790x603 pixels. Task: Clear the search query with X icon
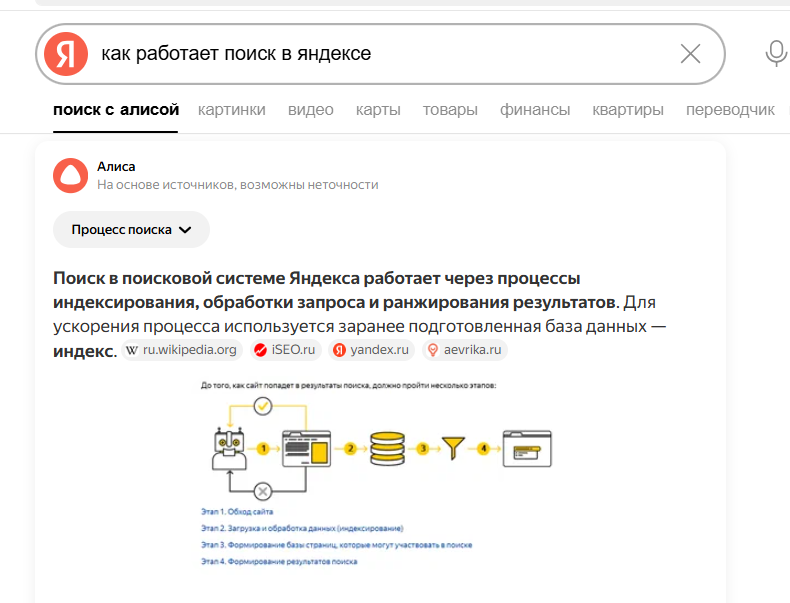(x=690, y=53)
